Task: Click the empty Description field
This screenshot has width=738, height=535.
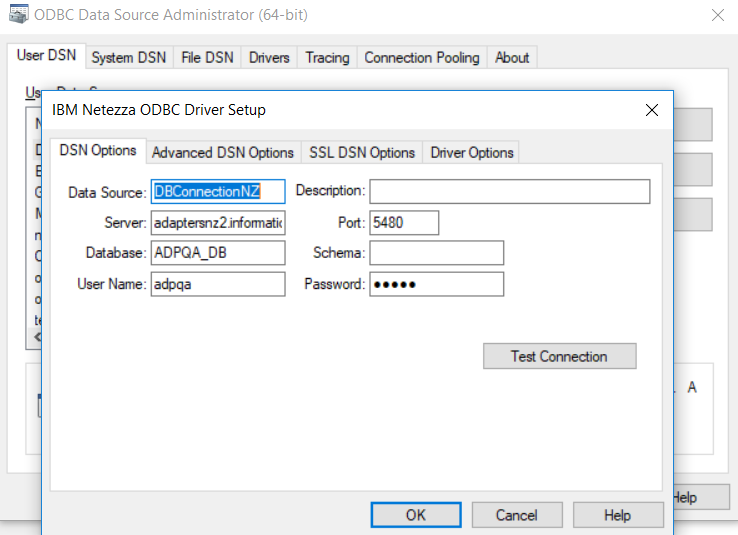Action: point(510,192)
